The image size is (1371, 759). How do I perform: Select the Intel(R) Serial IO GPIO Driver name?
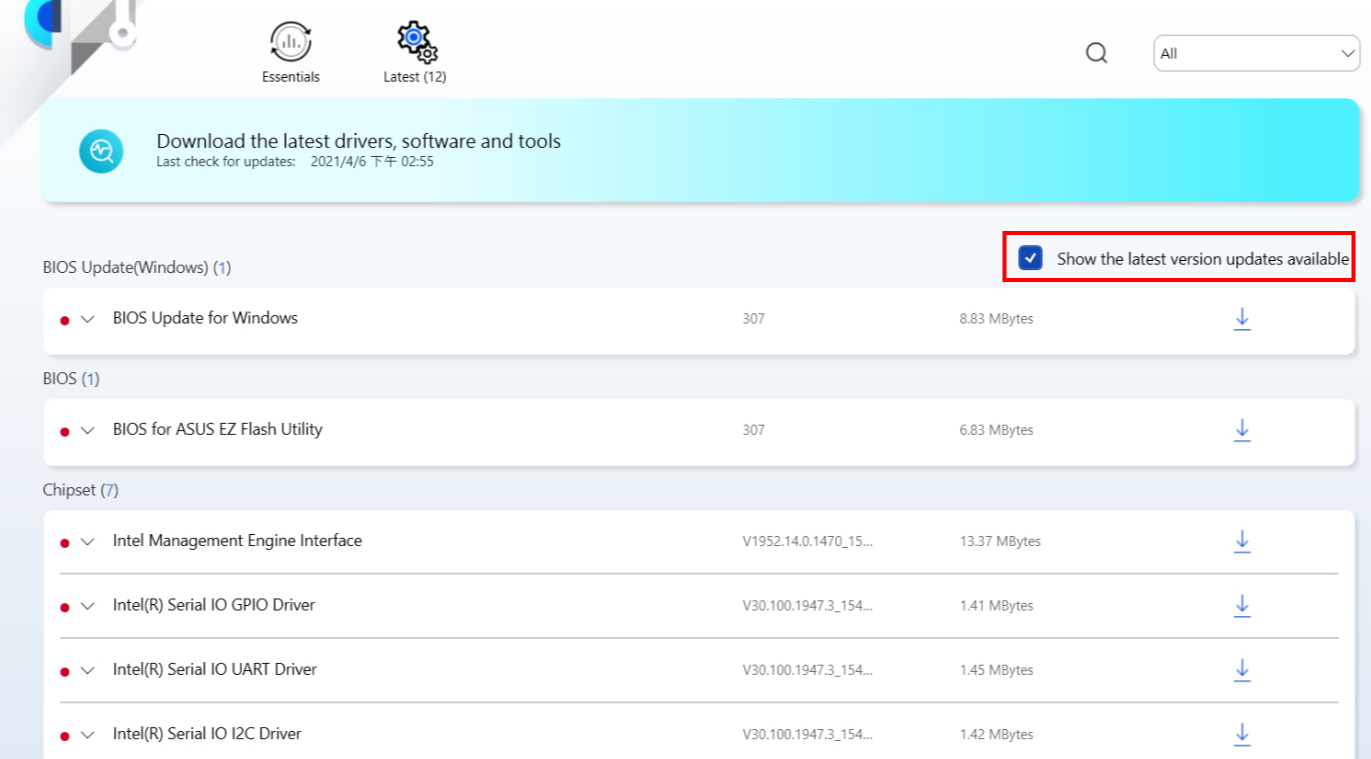tap(214, 604)
